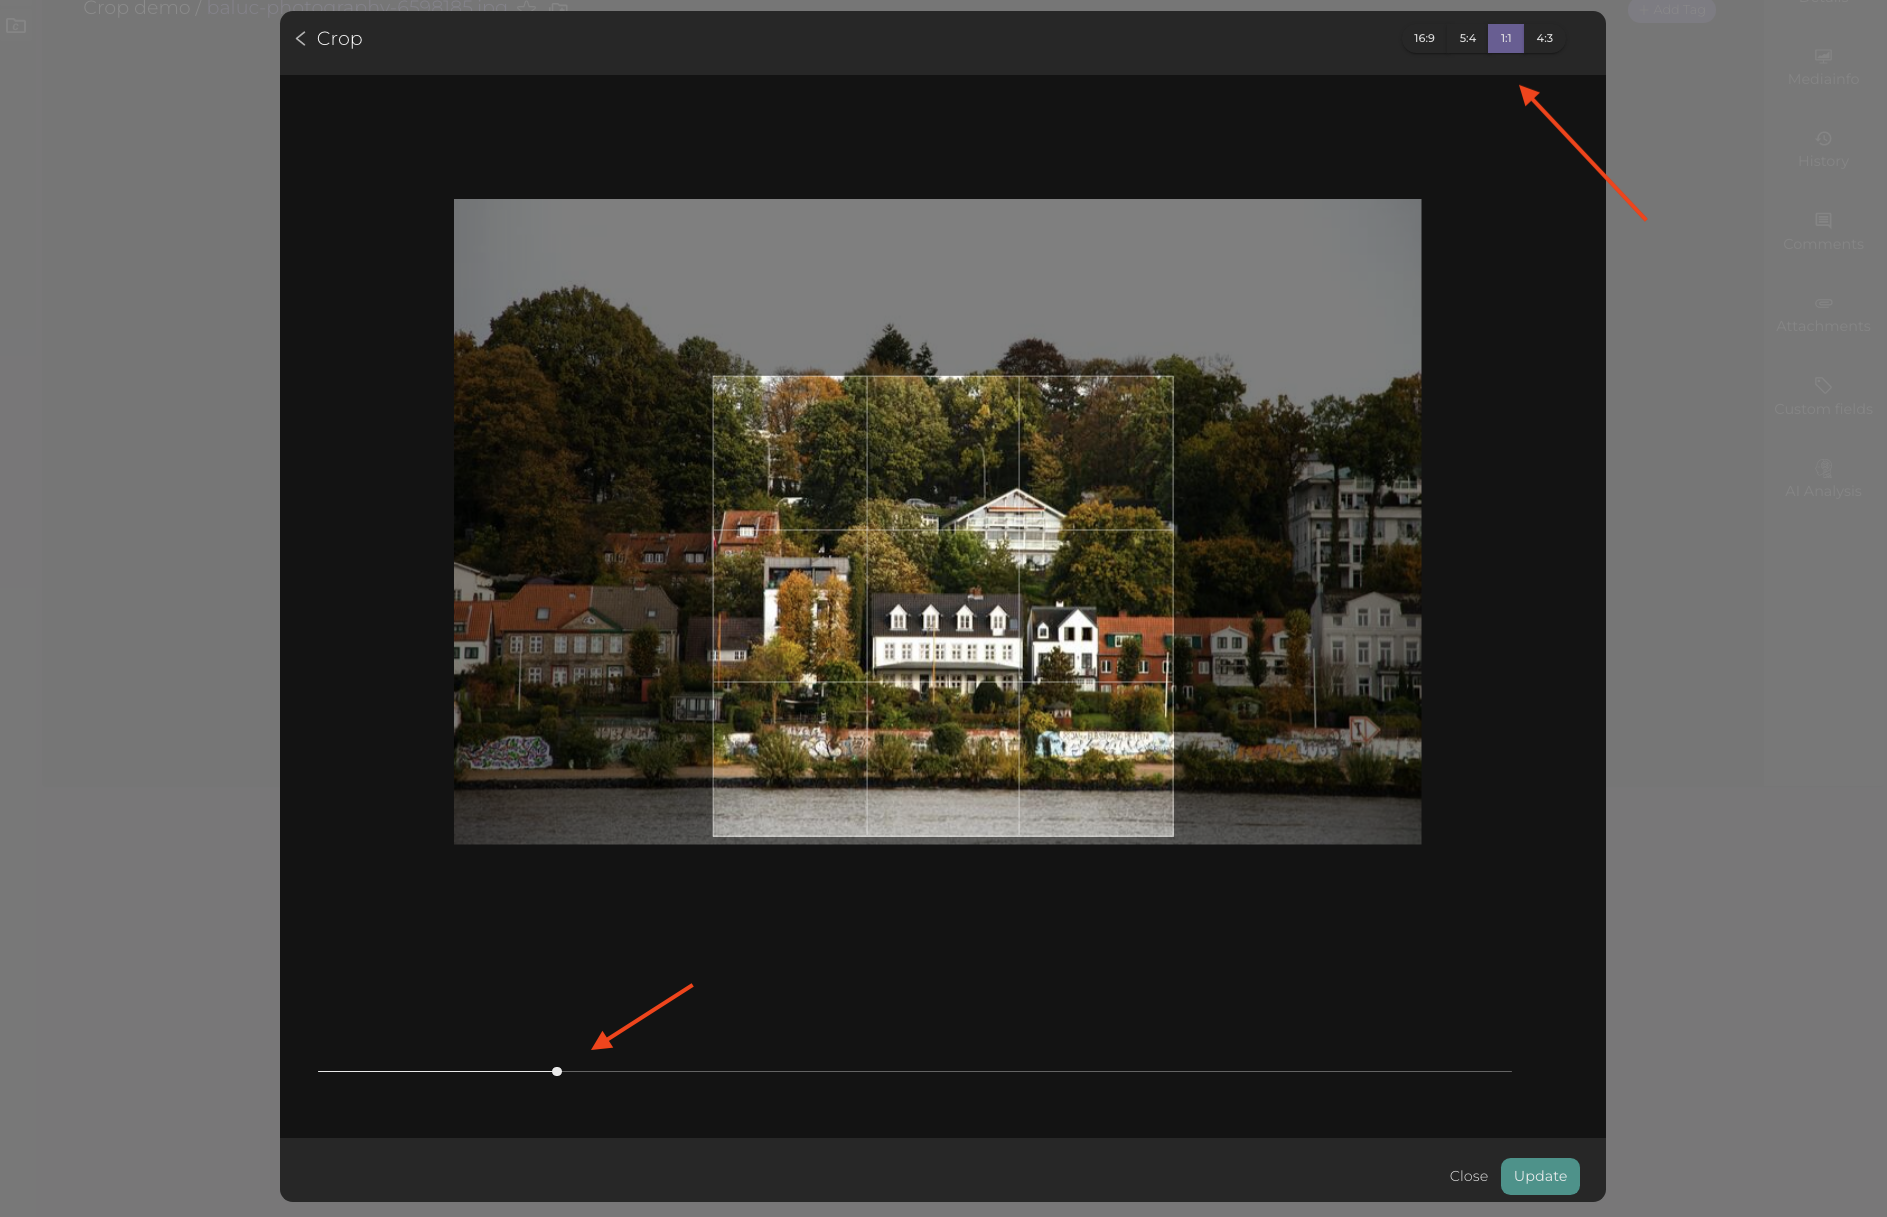This screenshot has height=1217, width=1887.
Task: Select the highlighted 1:1 aspect ratio
Action: 1505,38
